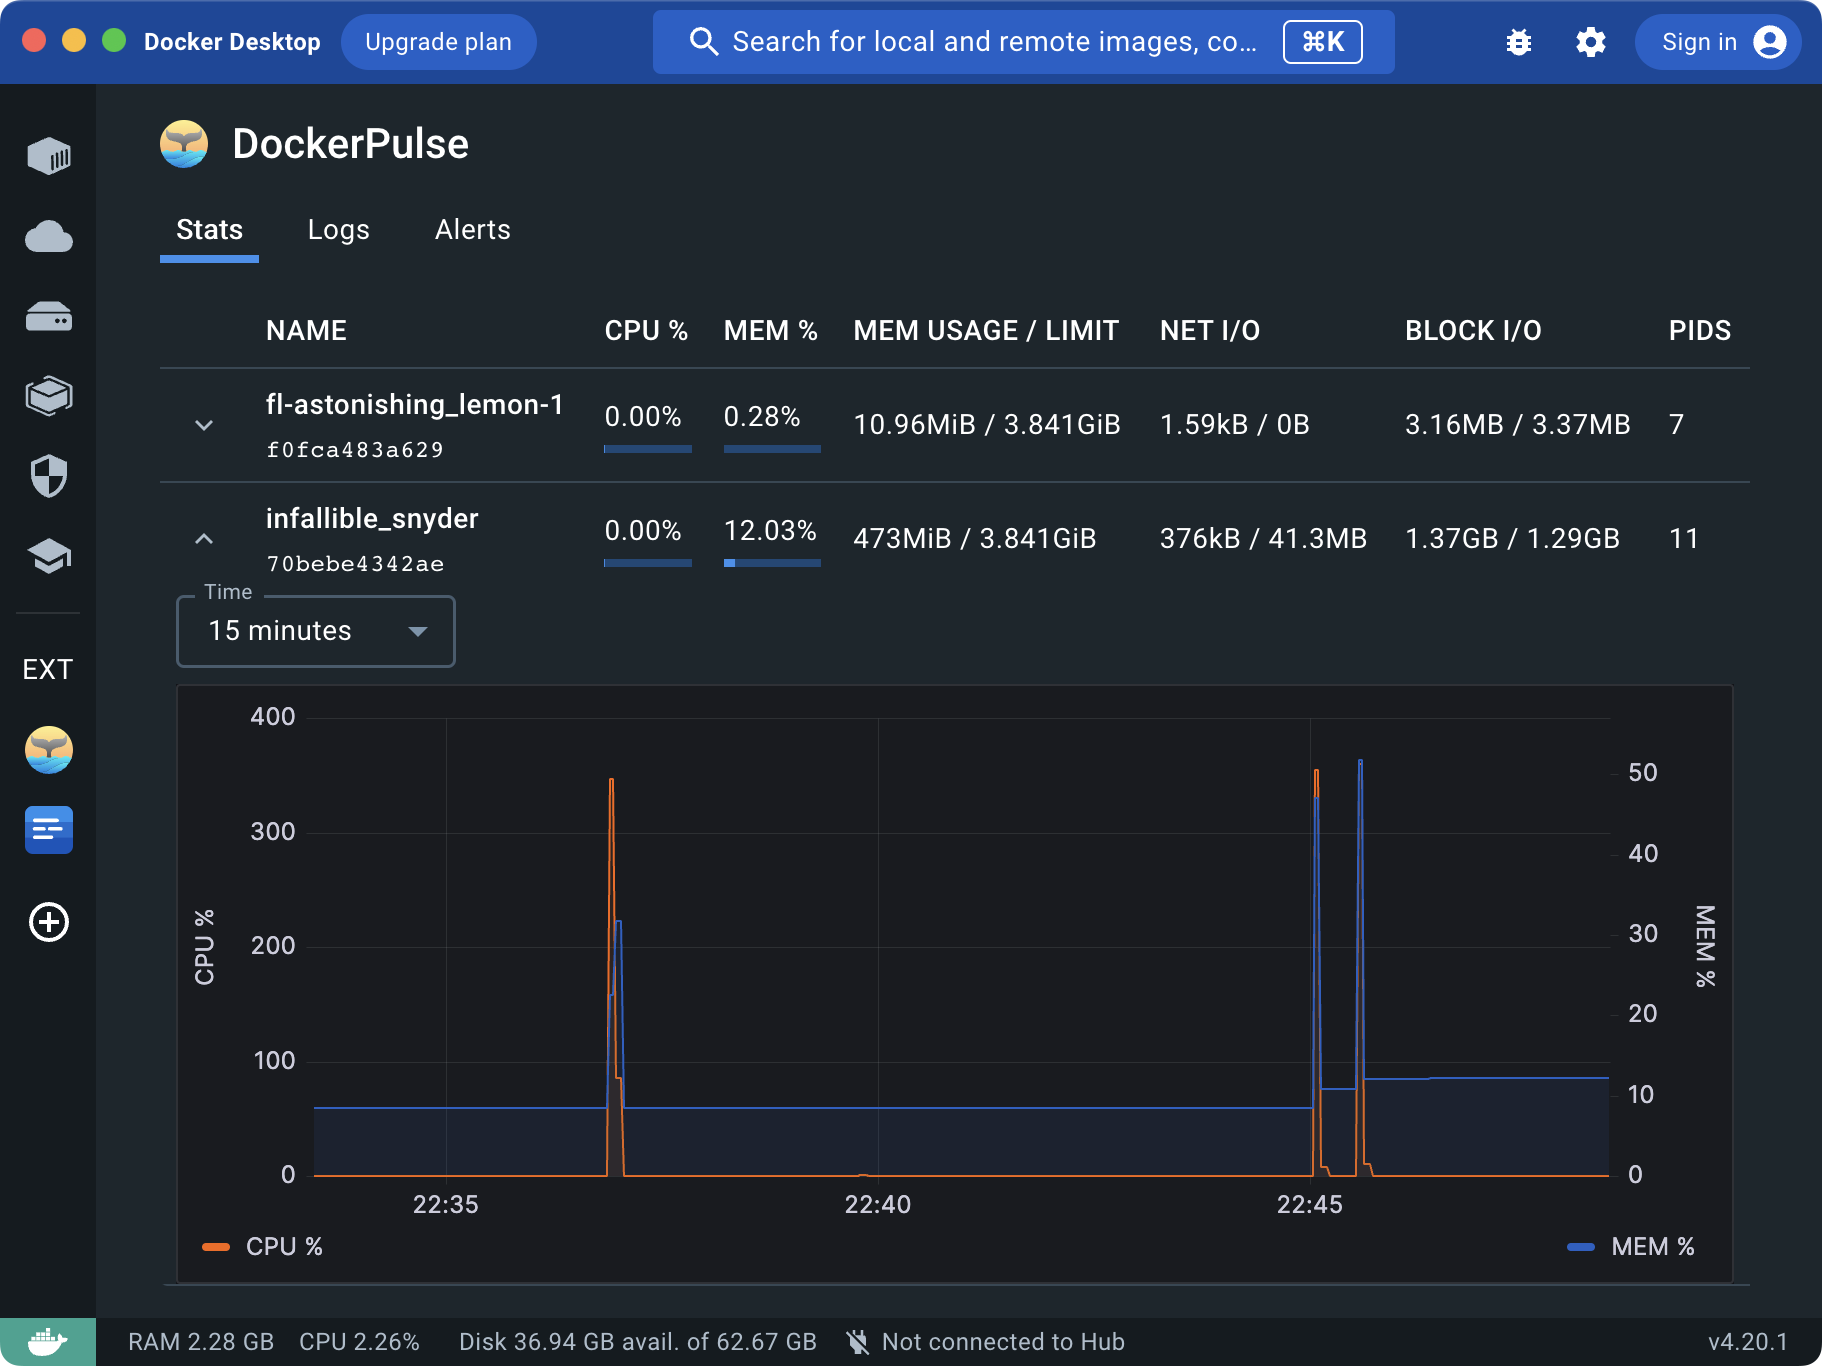Switch to the Alerts tab
Viewport: 1822px width, 1366px height.
[x=473, y=230]
